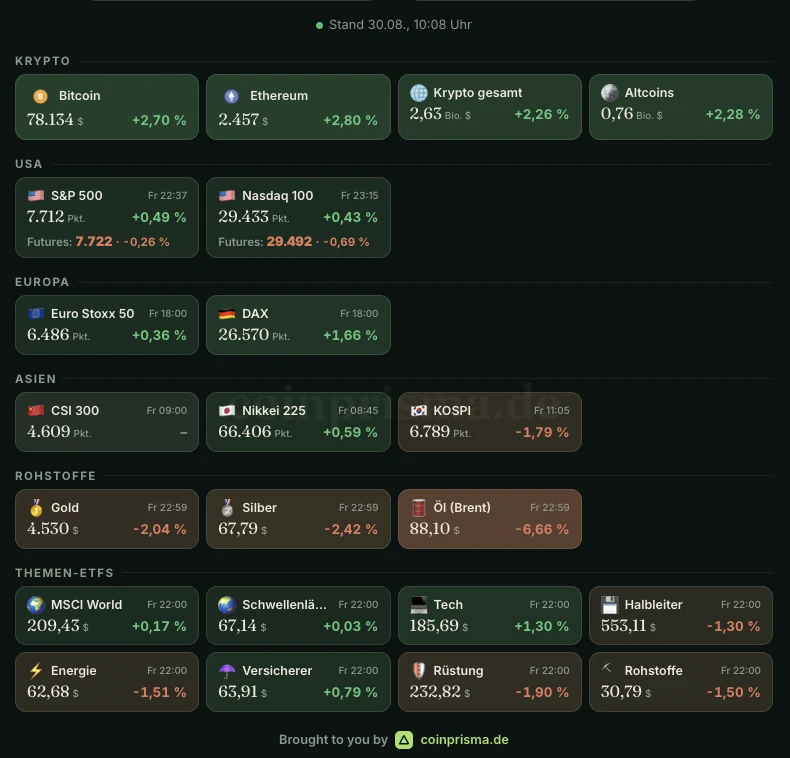Click the ROHSTOFFE section heading
The height and width of the screenshot is (758, 790).
(x=55, y=476)
